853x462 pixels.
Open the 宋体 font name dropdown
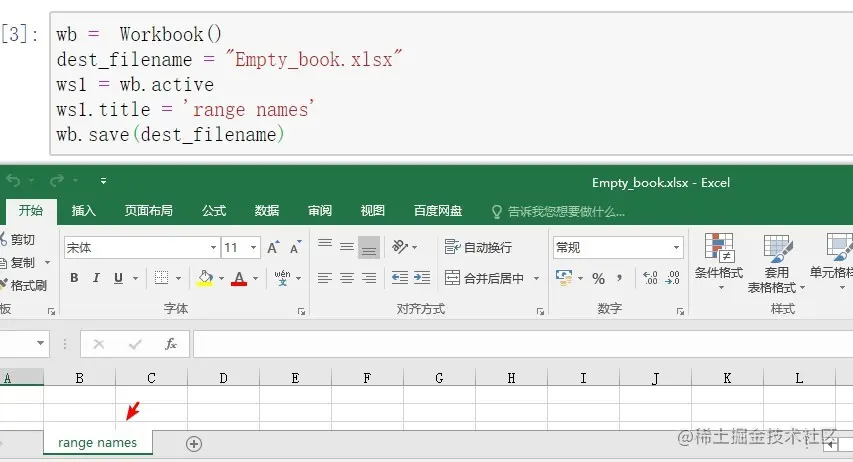click(x=213, y=248)
